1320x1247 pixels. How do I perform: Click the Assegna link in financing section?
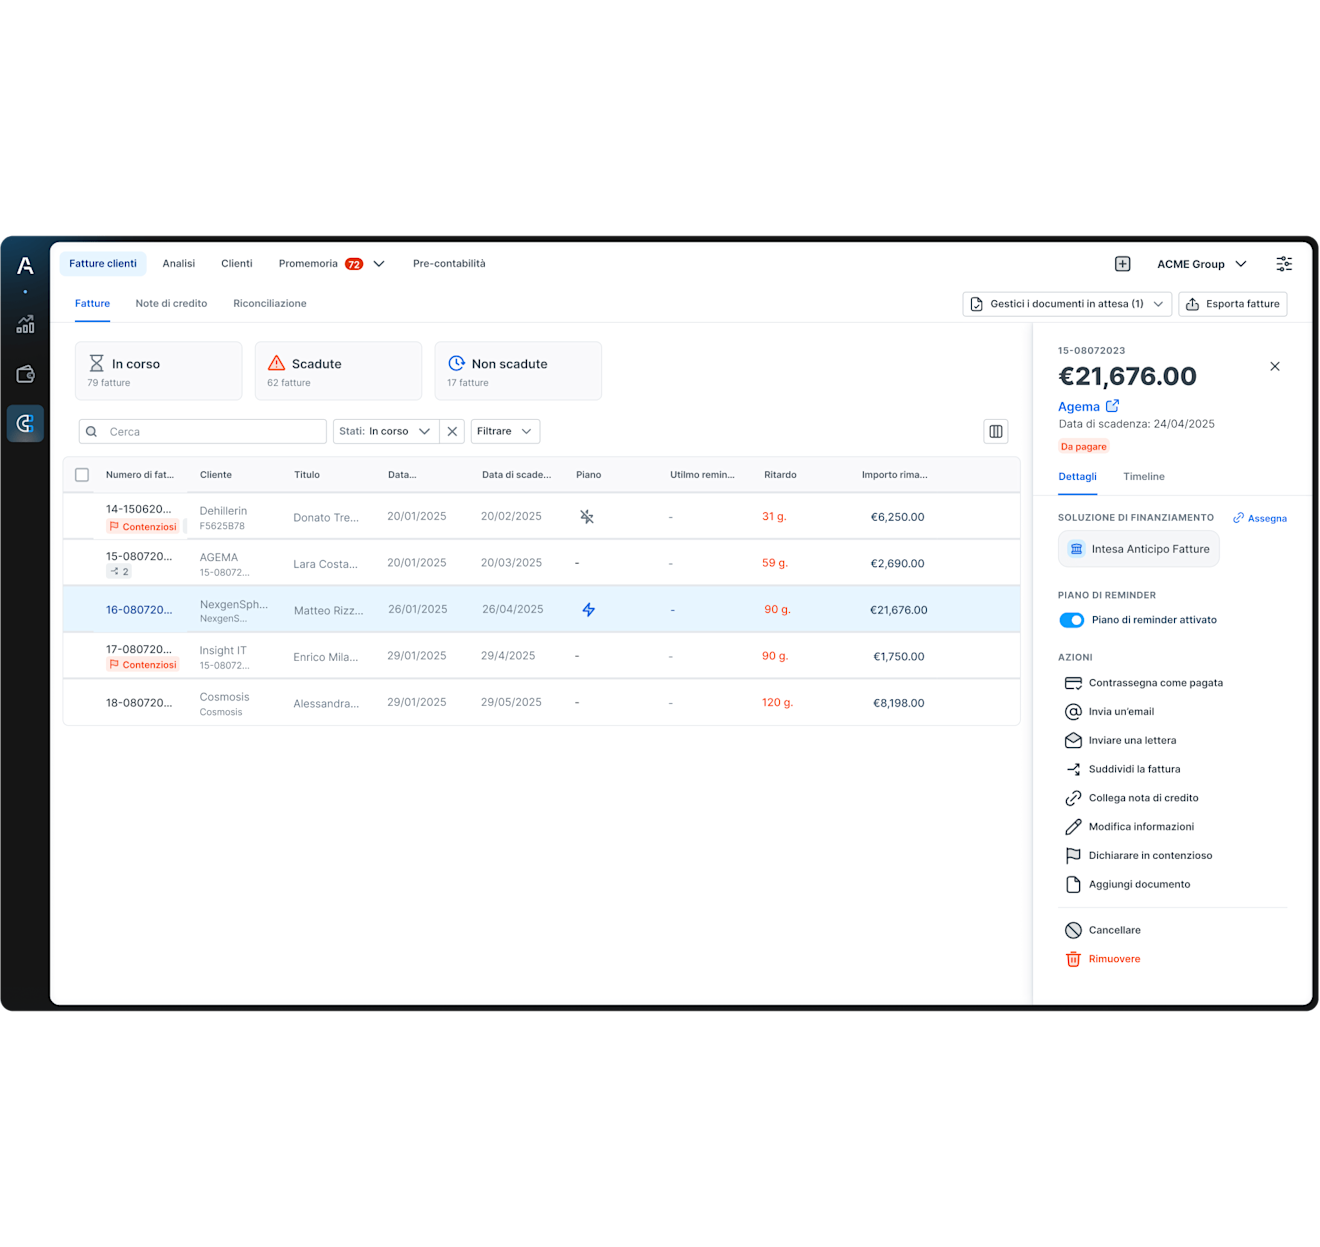click(x=1260, y=518)
